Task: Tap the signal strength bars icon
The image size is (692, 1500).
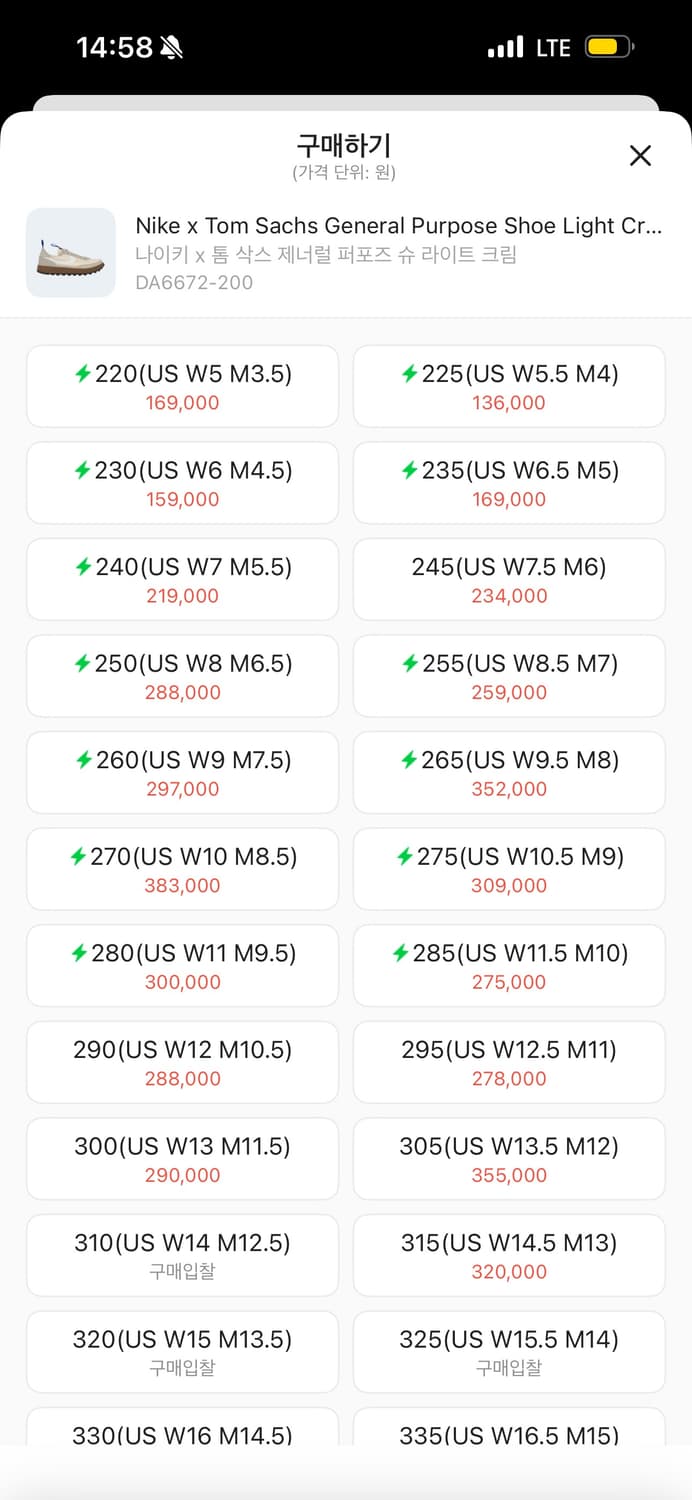Action: click(x=506, y=47)
